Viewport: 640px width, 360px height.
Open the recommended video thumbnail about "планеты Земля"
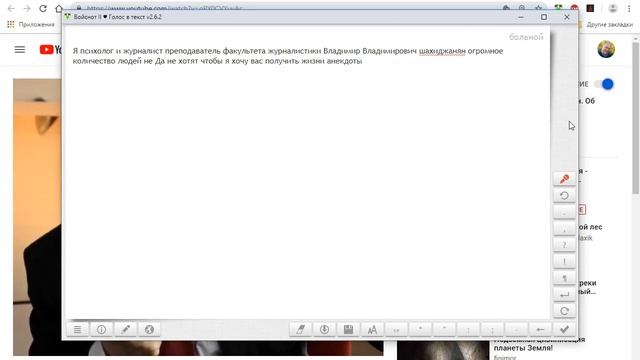tap(443, 350)
